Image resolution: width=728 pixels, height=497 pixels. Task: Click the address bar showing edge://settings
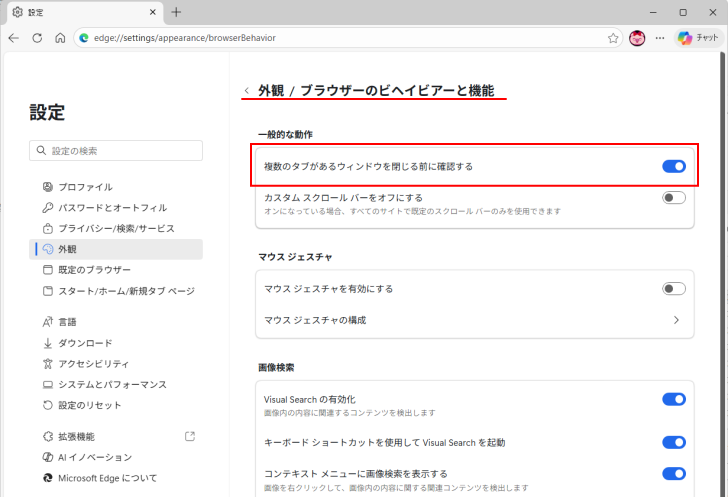coord(348,38)
